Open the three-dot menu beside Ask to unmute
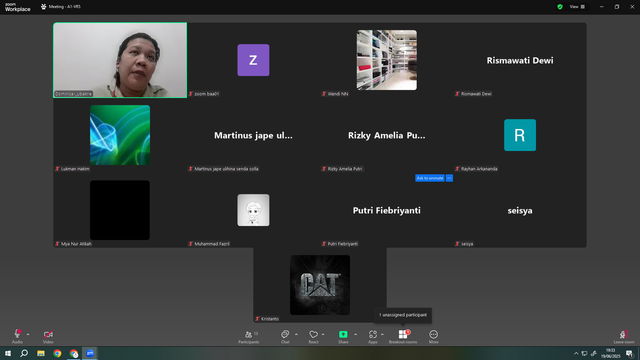The image size is (640, 360). point(449,178)
